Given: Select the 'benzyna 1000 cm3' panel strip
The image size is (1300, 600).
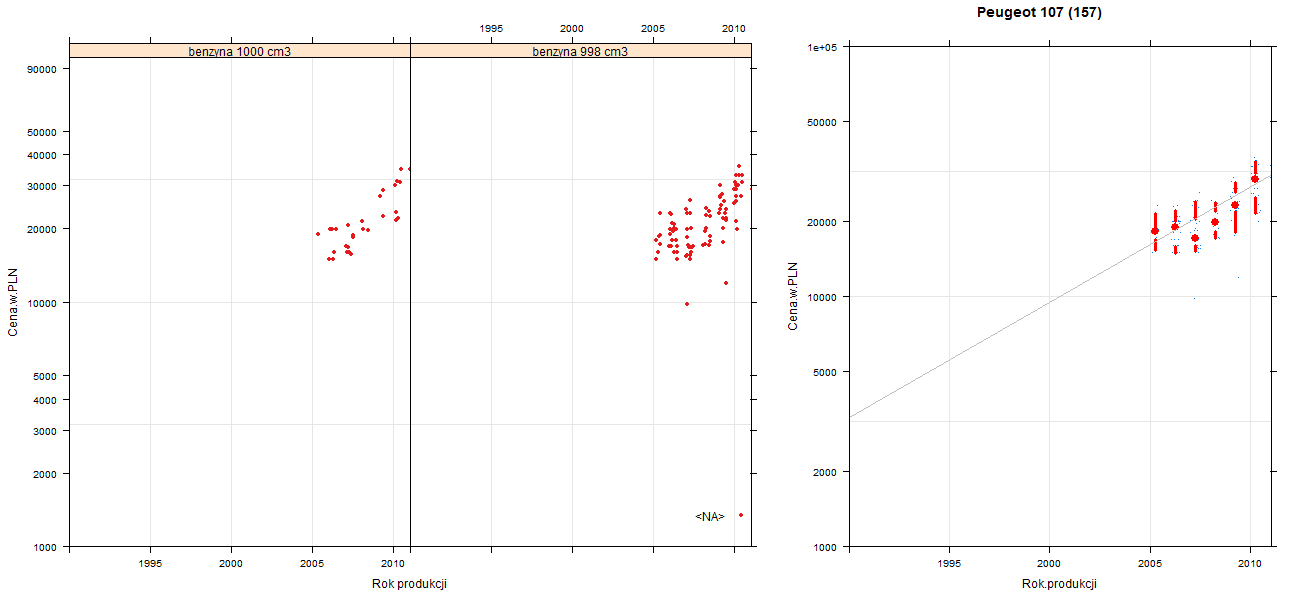Looking at the screenshot, I should tap(240, 51).
